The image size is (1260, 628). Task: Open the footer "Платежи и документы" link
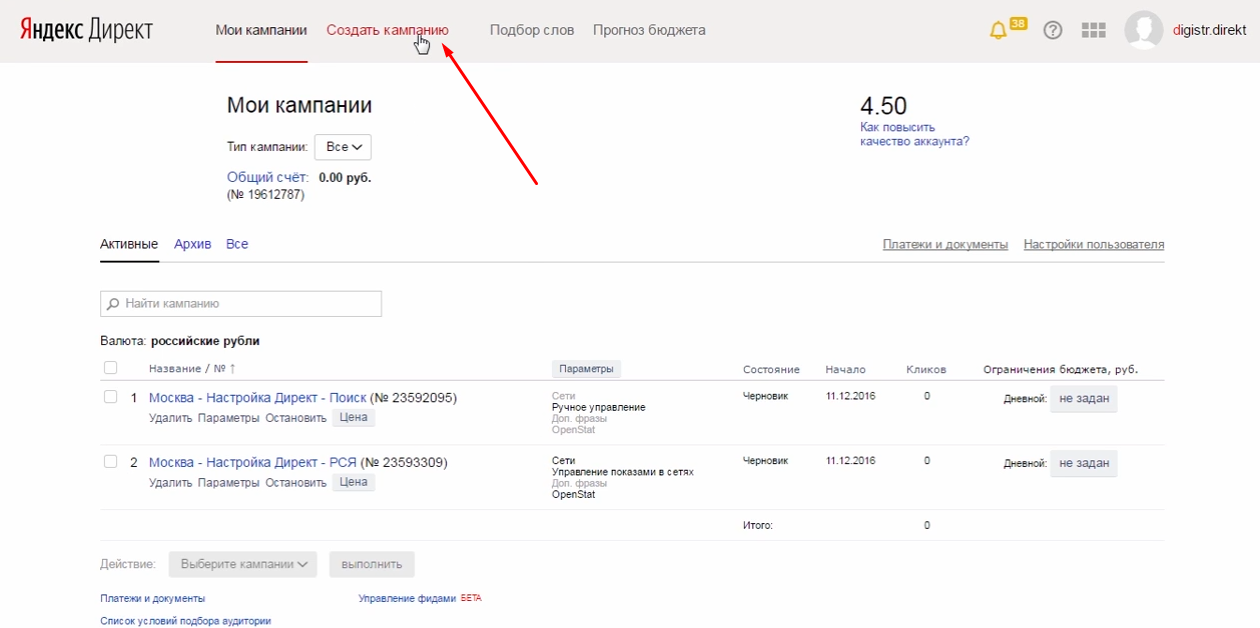(153, 598)
